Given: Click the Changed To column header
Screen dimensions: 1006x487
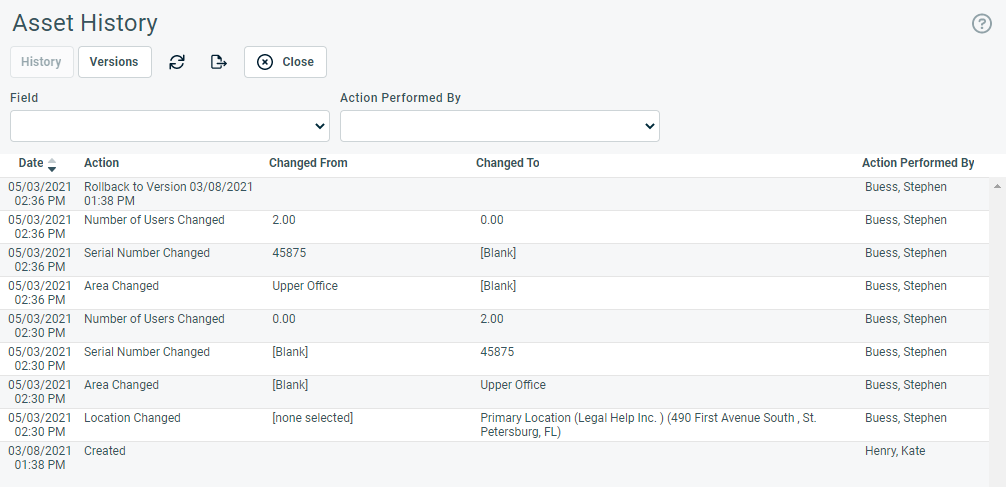Looking at the screenshot, I should click(x=507, y=163).
